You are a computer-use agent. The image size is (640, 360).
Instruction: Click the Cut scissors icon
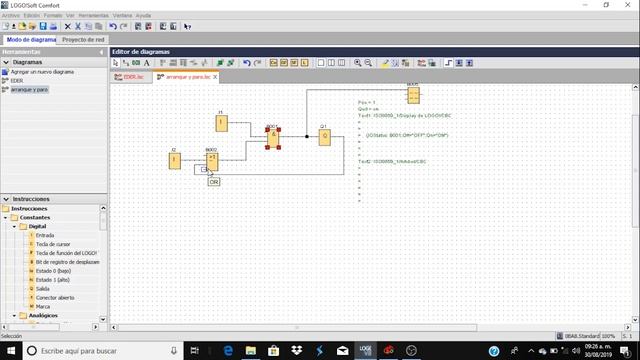tap(78, 27)
